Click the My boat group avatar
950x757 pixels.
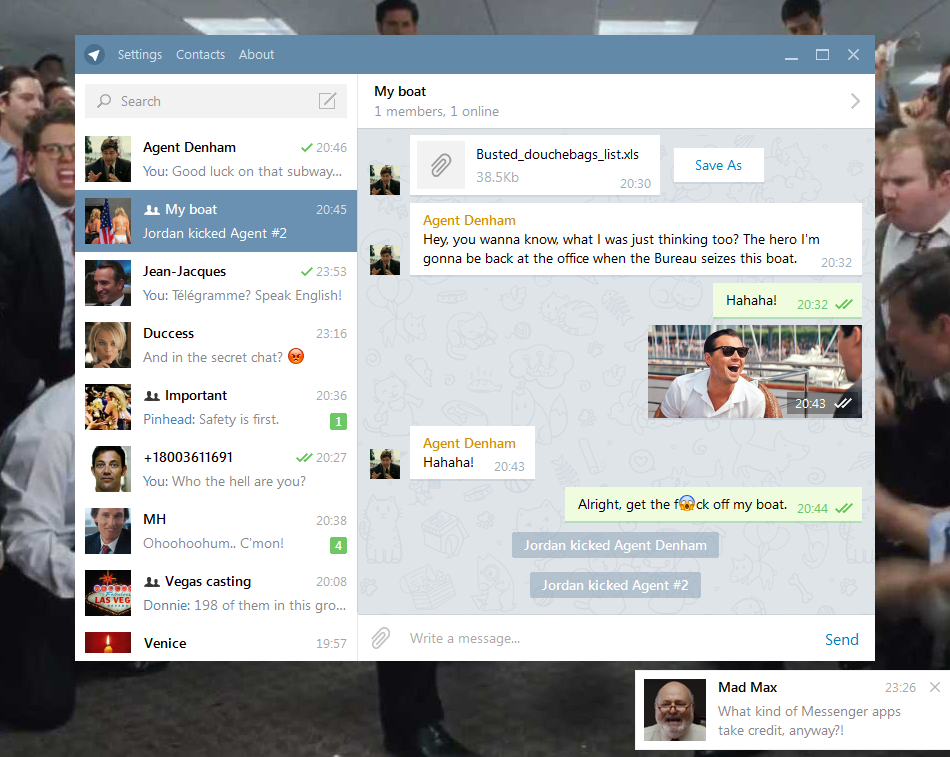pos(108,221)
